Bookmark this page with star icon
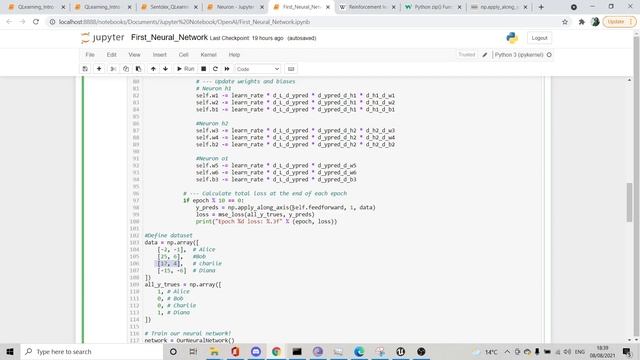Image resolution: width=640 pixels, height=360 pixels. (565, 22)
